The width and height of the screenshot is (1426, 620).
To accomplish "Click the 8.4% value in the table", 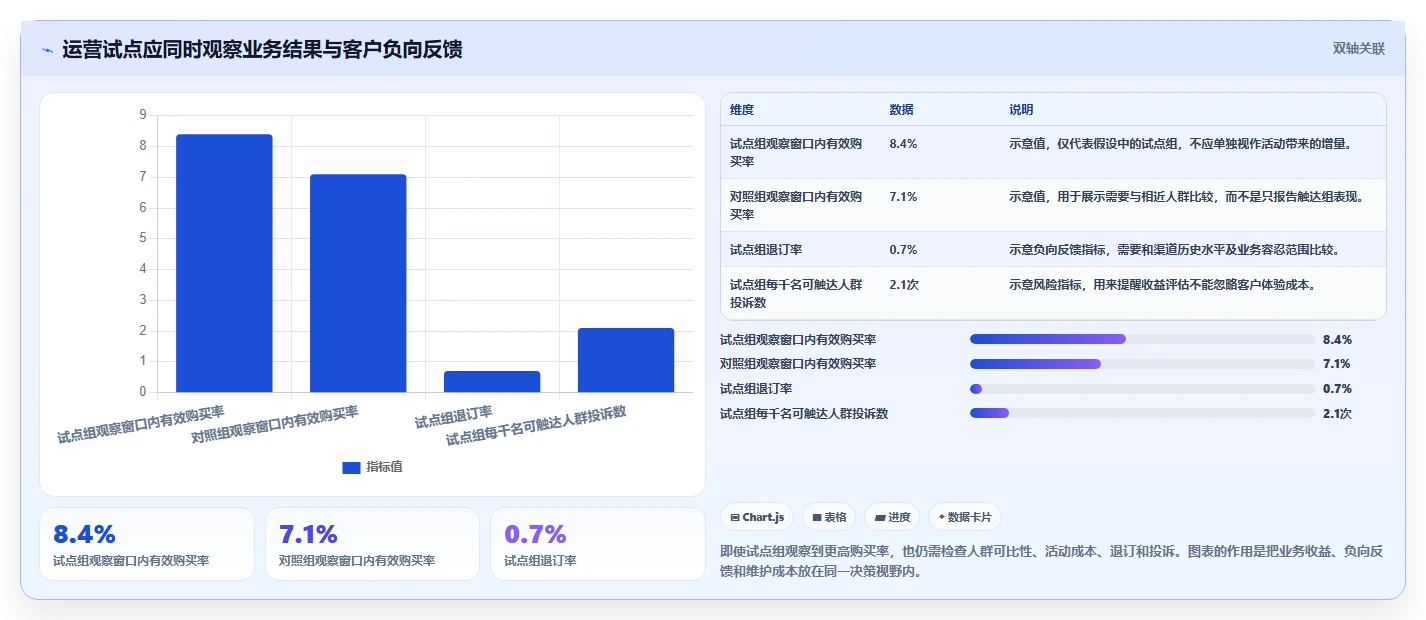I will tap(903, 144).
